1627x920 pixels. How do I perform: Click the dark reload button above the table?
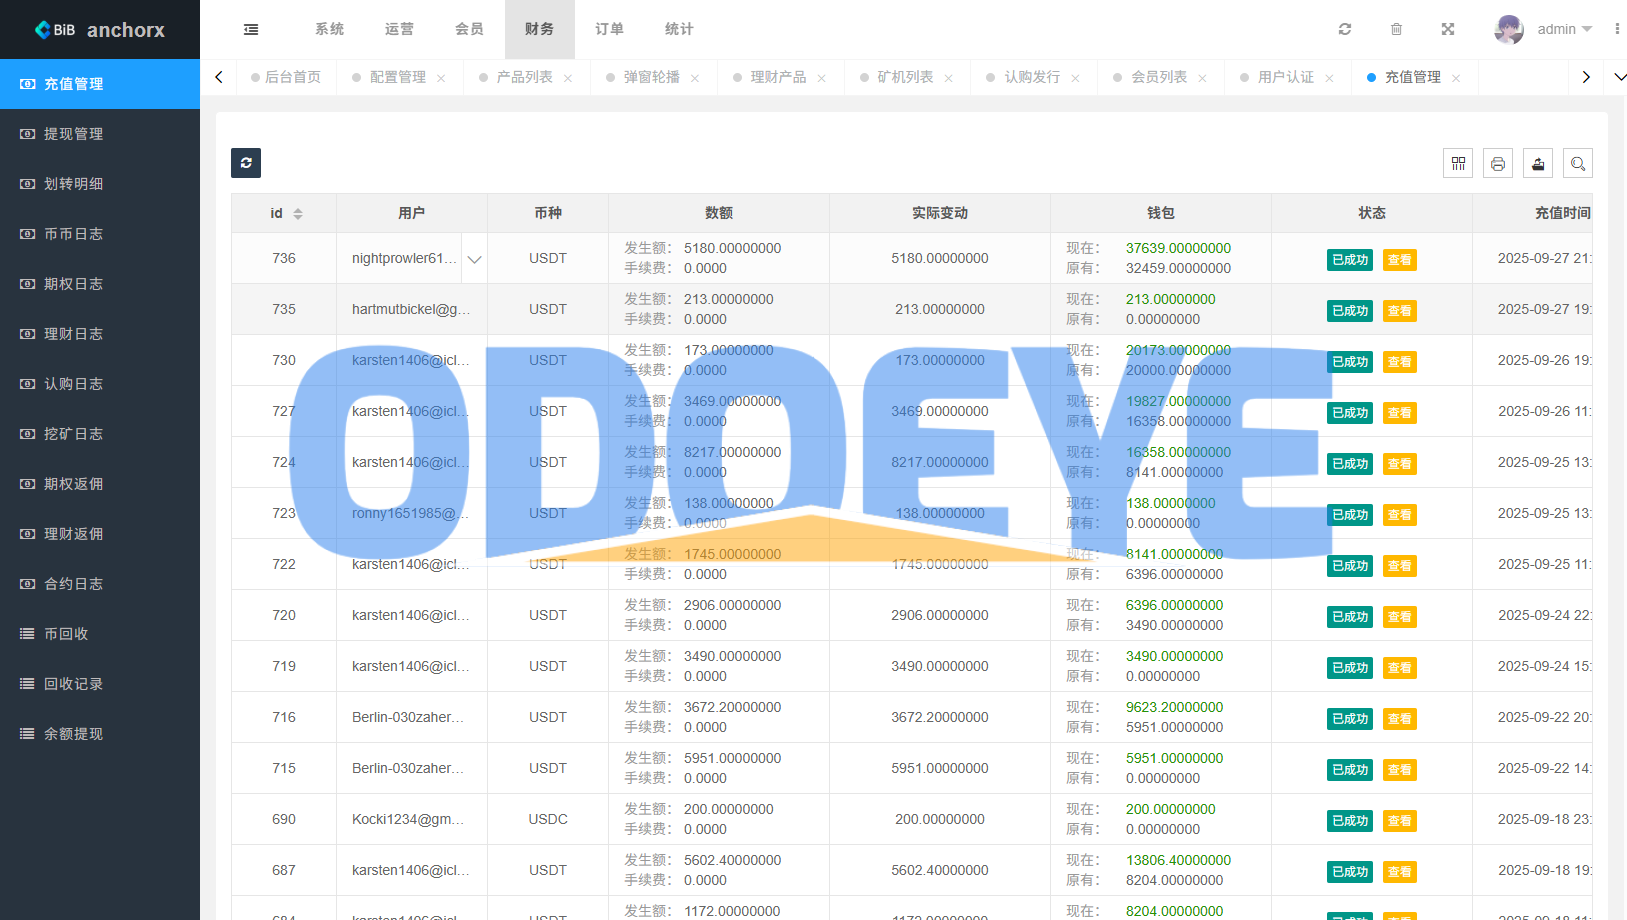246,163
